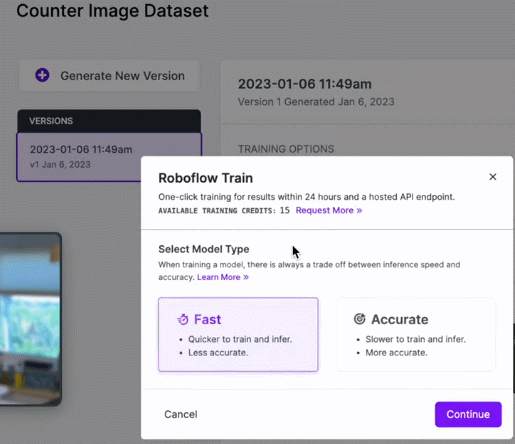Select the Fast model type card
Image resolution: width=515 pixels, height=444 pixels.
[238, 334]
